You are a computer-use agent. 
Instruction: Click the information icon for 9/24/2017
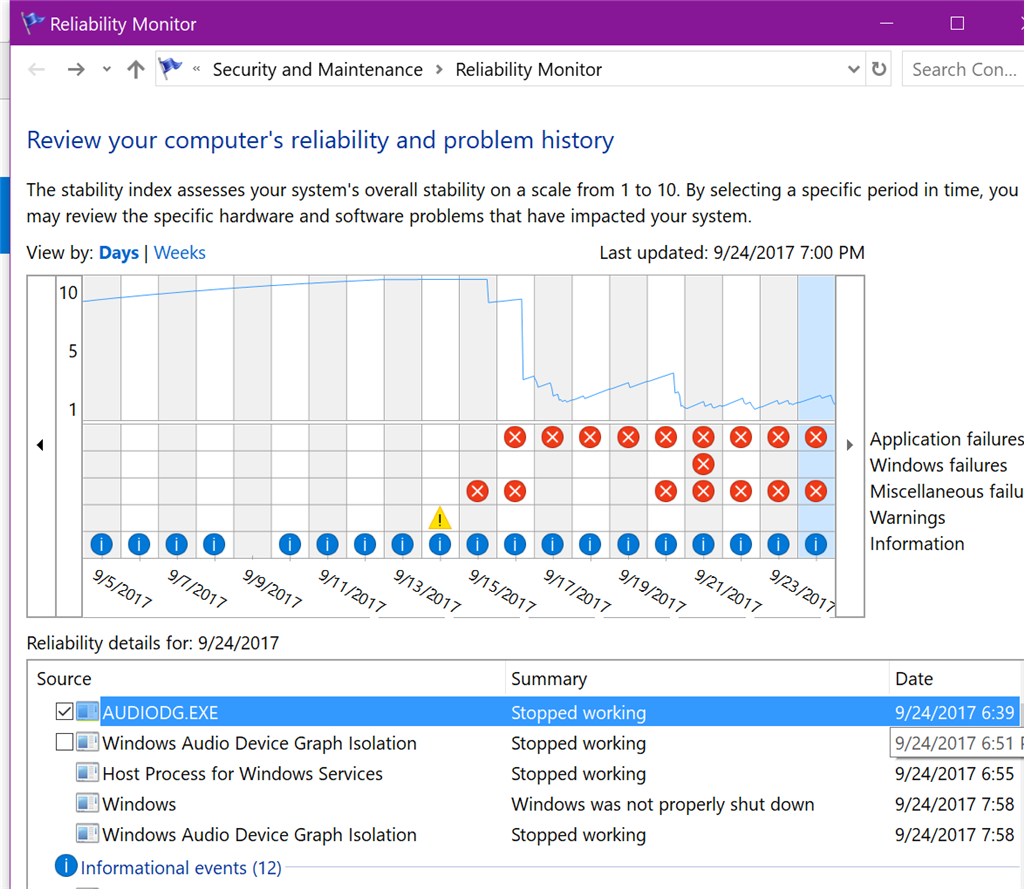click(x=816, y=544)
